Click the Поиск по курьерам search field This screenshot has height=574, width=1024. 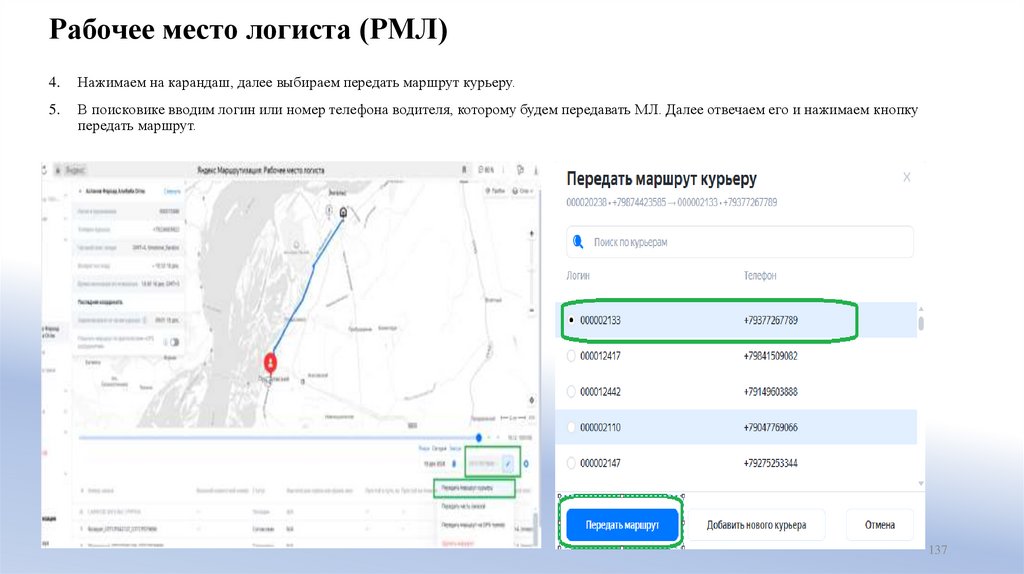point(740,242)
